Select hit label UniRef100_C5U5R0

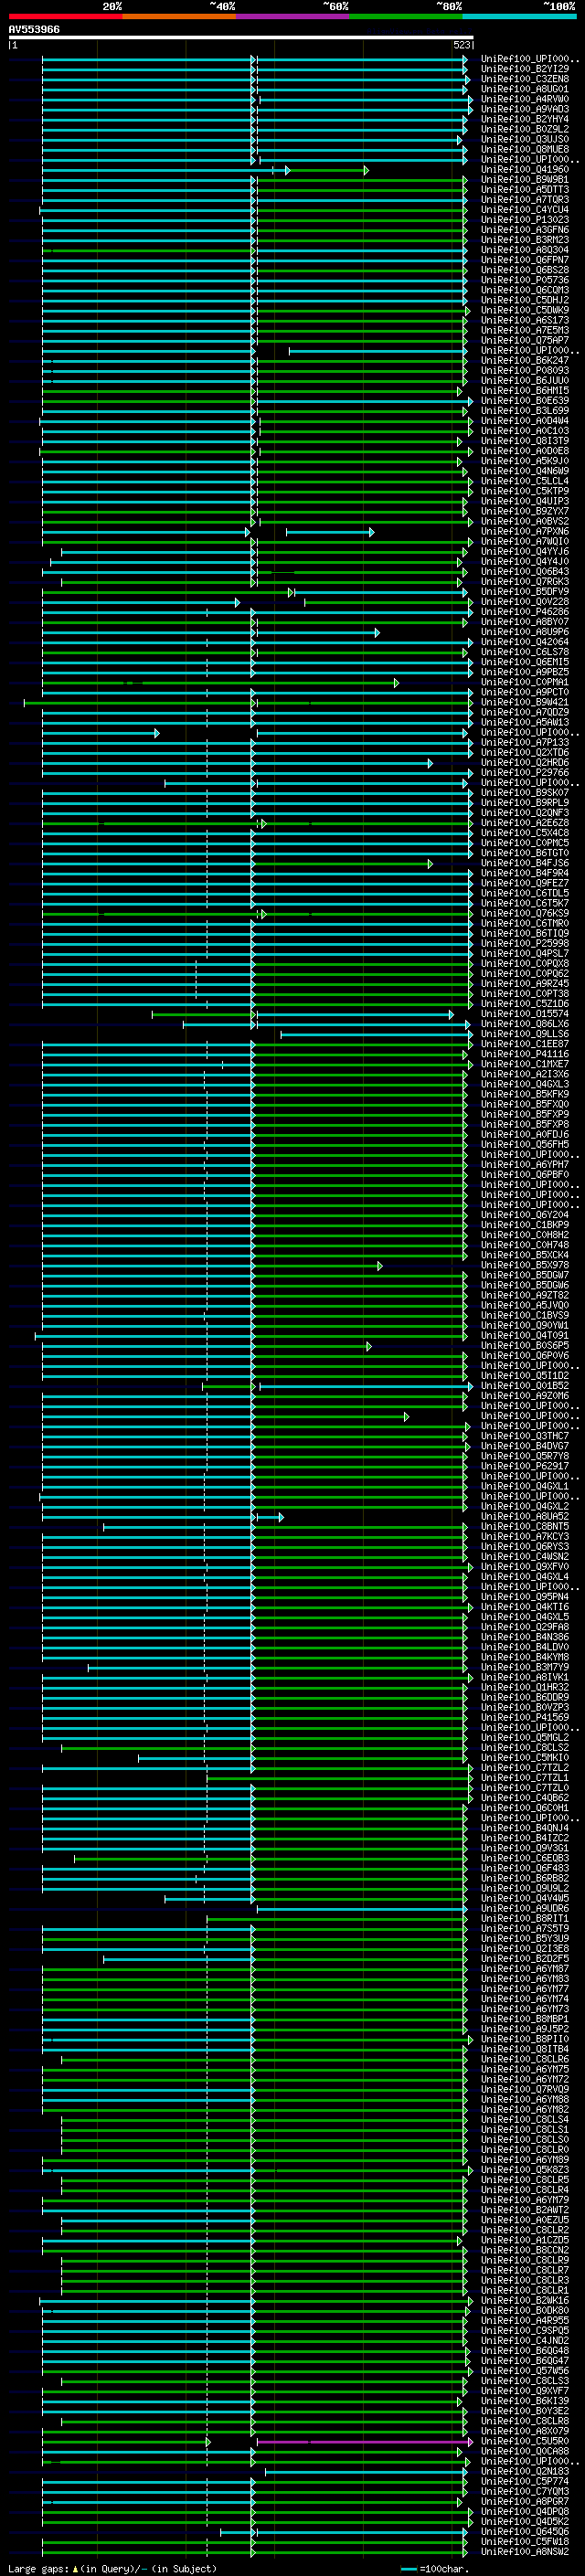click(x=525, y=2442)
